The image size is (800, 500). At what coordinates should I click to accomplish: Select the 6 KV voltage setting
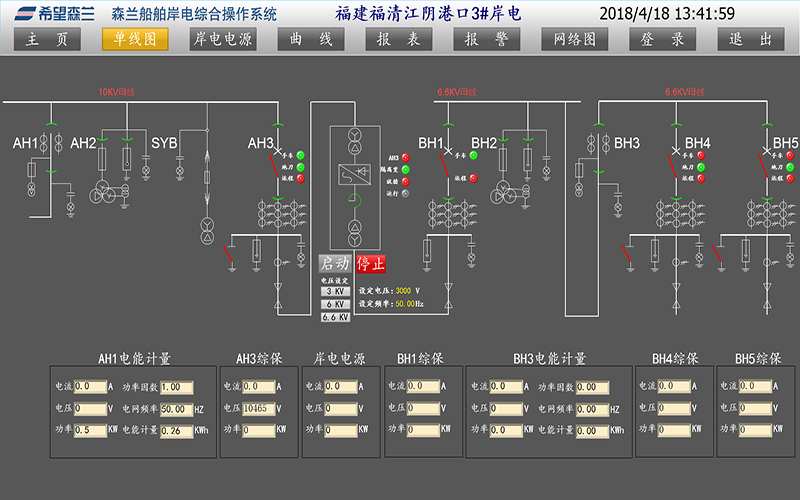click(335, 304)
